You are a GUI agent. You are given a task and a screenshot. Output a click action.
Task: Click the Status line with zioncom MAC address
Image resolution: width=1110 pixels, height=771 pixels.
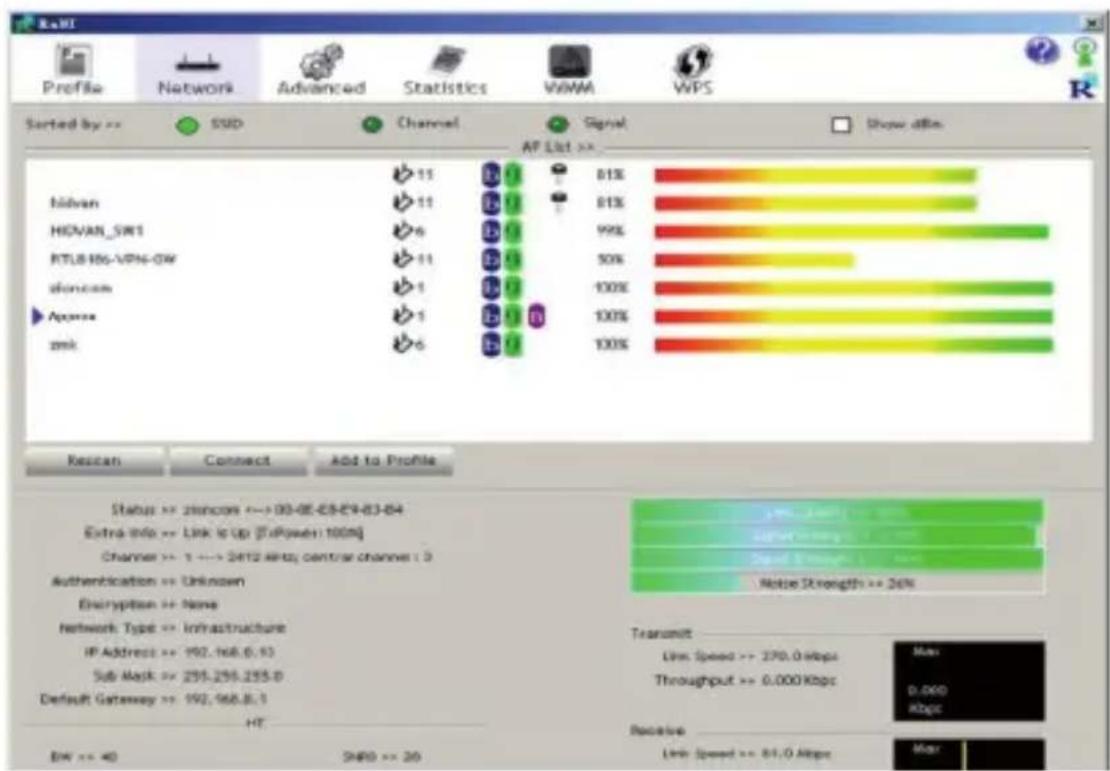[x=258, y=510]
